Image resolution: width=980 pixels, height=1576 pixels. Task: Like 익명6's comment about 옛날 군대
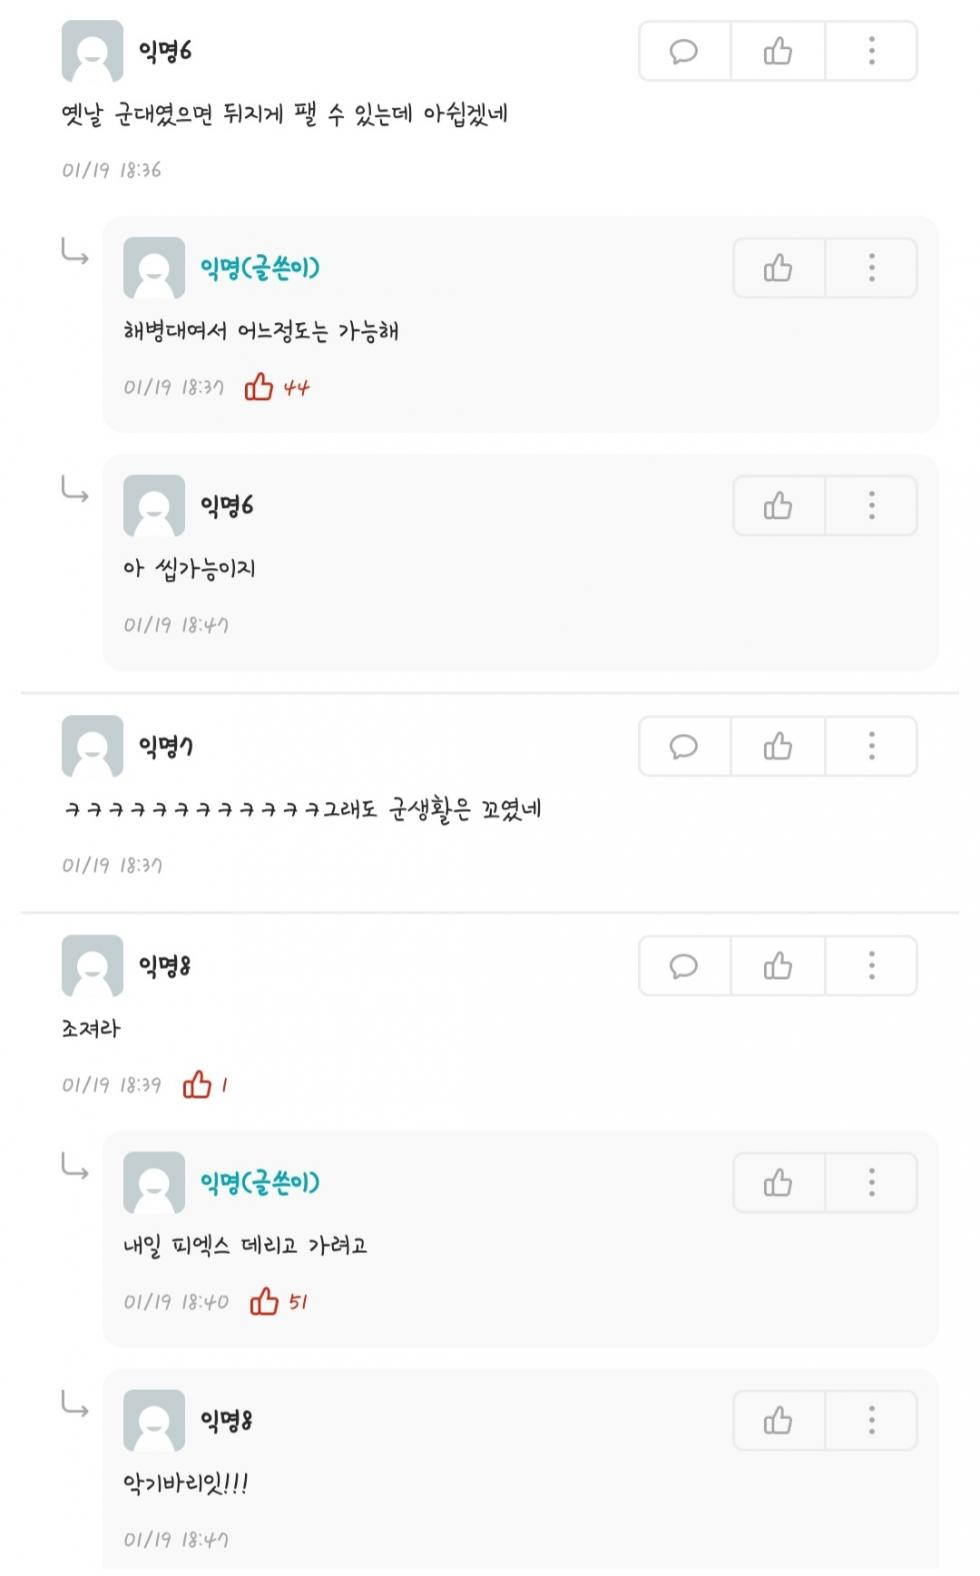[x=778, y=51]
